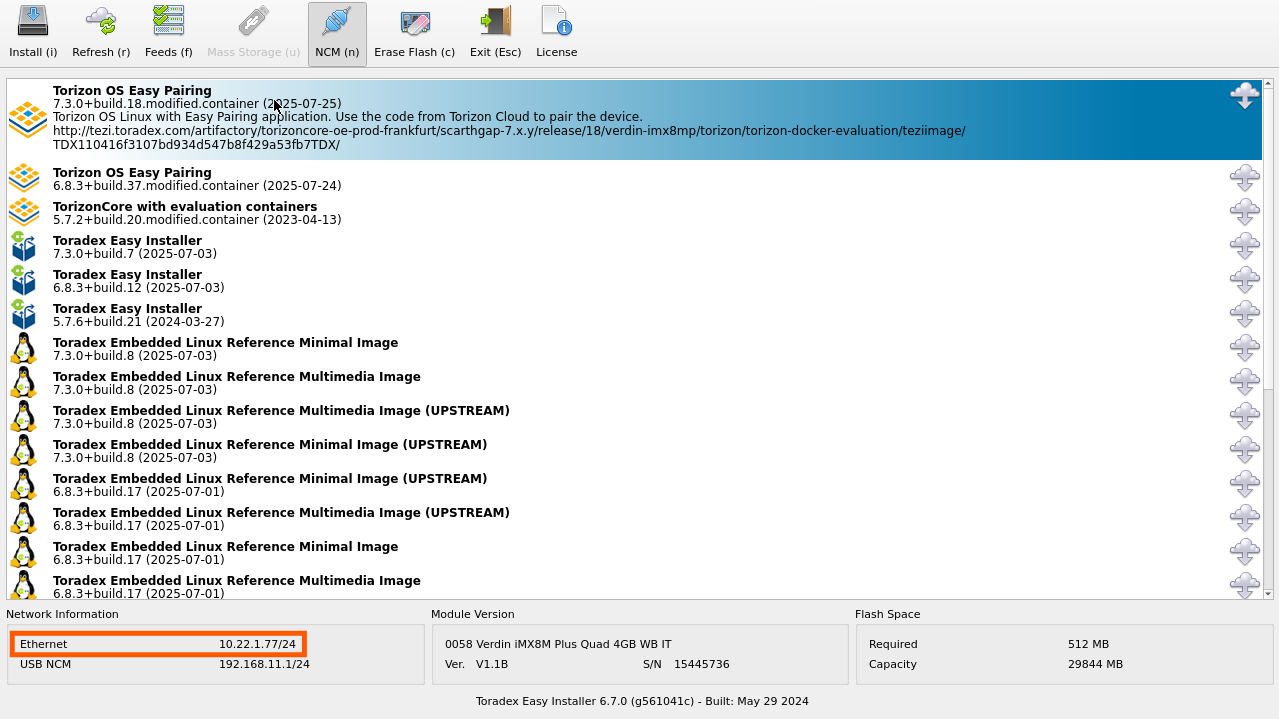Click the hardware version V1.1B
The width and height of the screenshot is (1279, 719).
tap(492, 664)
